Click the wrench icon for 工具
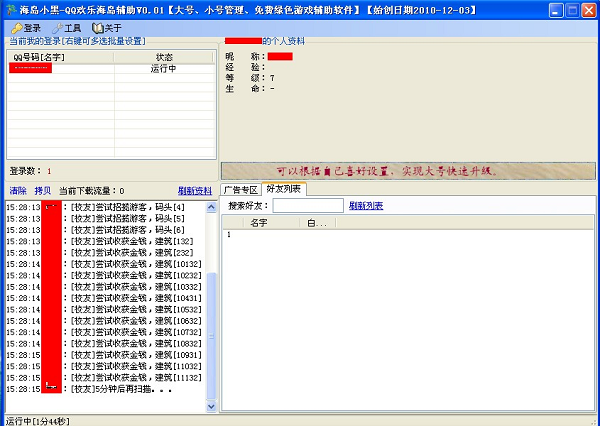The width and height of the screenshot is (600, 426). coord(57,28)
